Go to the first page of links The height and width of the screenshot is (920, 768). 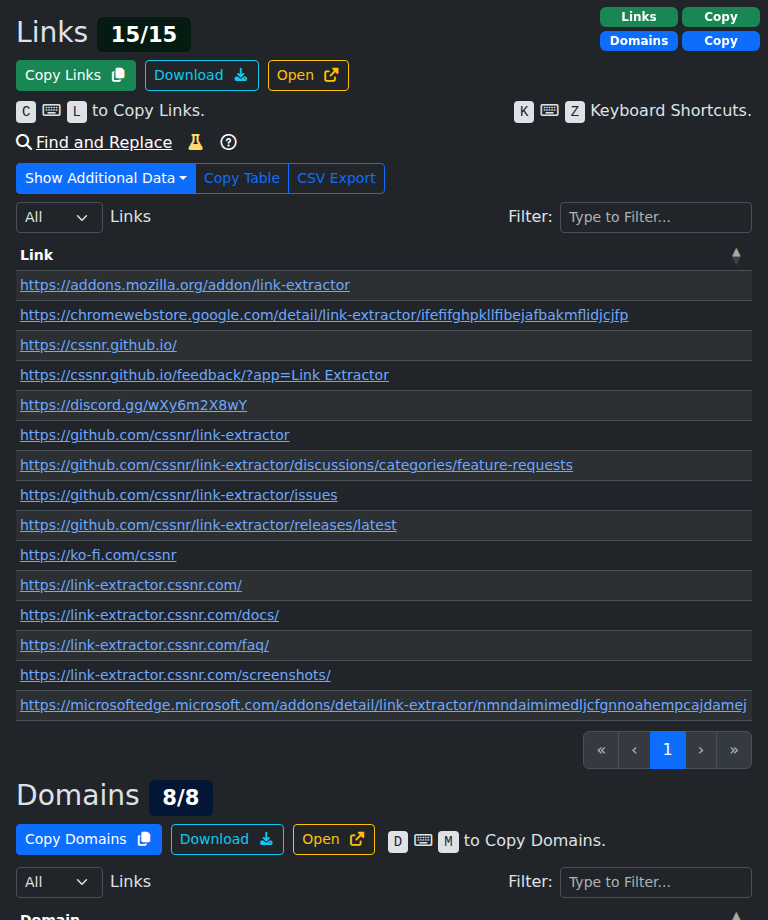click(601, 749)
